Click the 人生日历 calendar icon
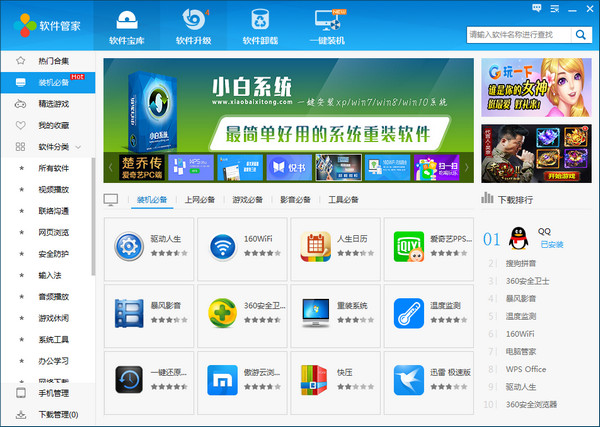 pyautogui.click(x=316, y=247)
